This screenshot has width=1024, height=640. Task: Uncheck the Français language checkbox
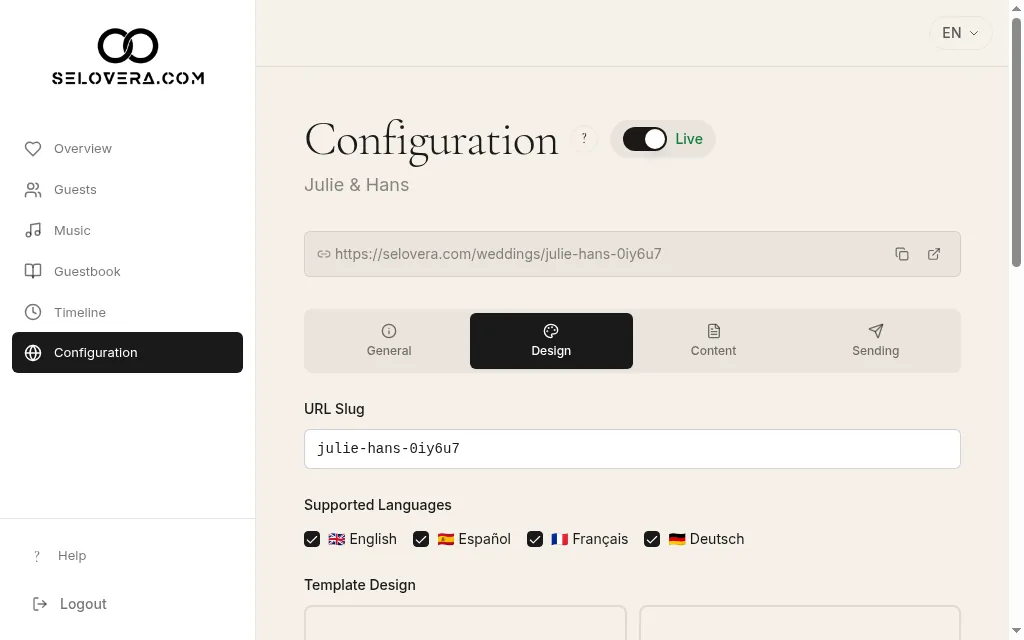[535, 539]
